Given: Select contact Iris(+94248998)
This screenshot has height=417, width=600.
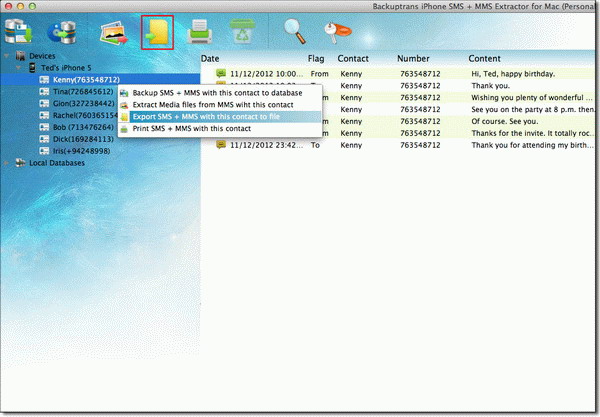Looking at the screenshot, I should 82,151.
